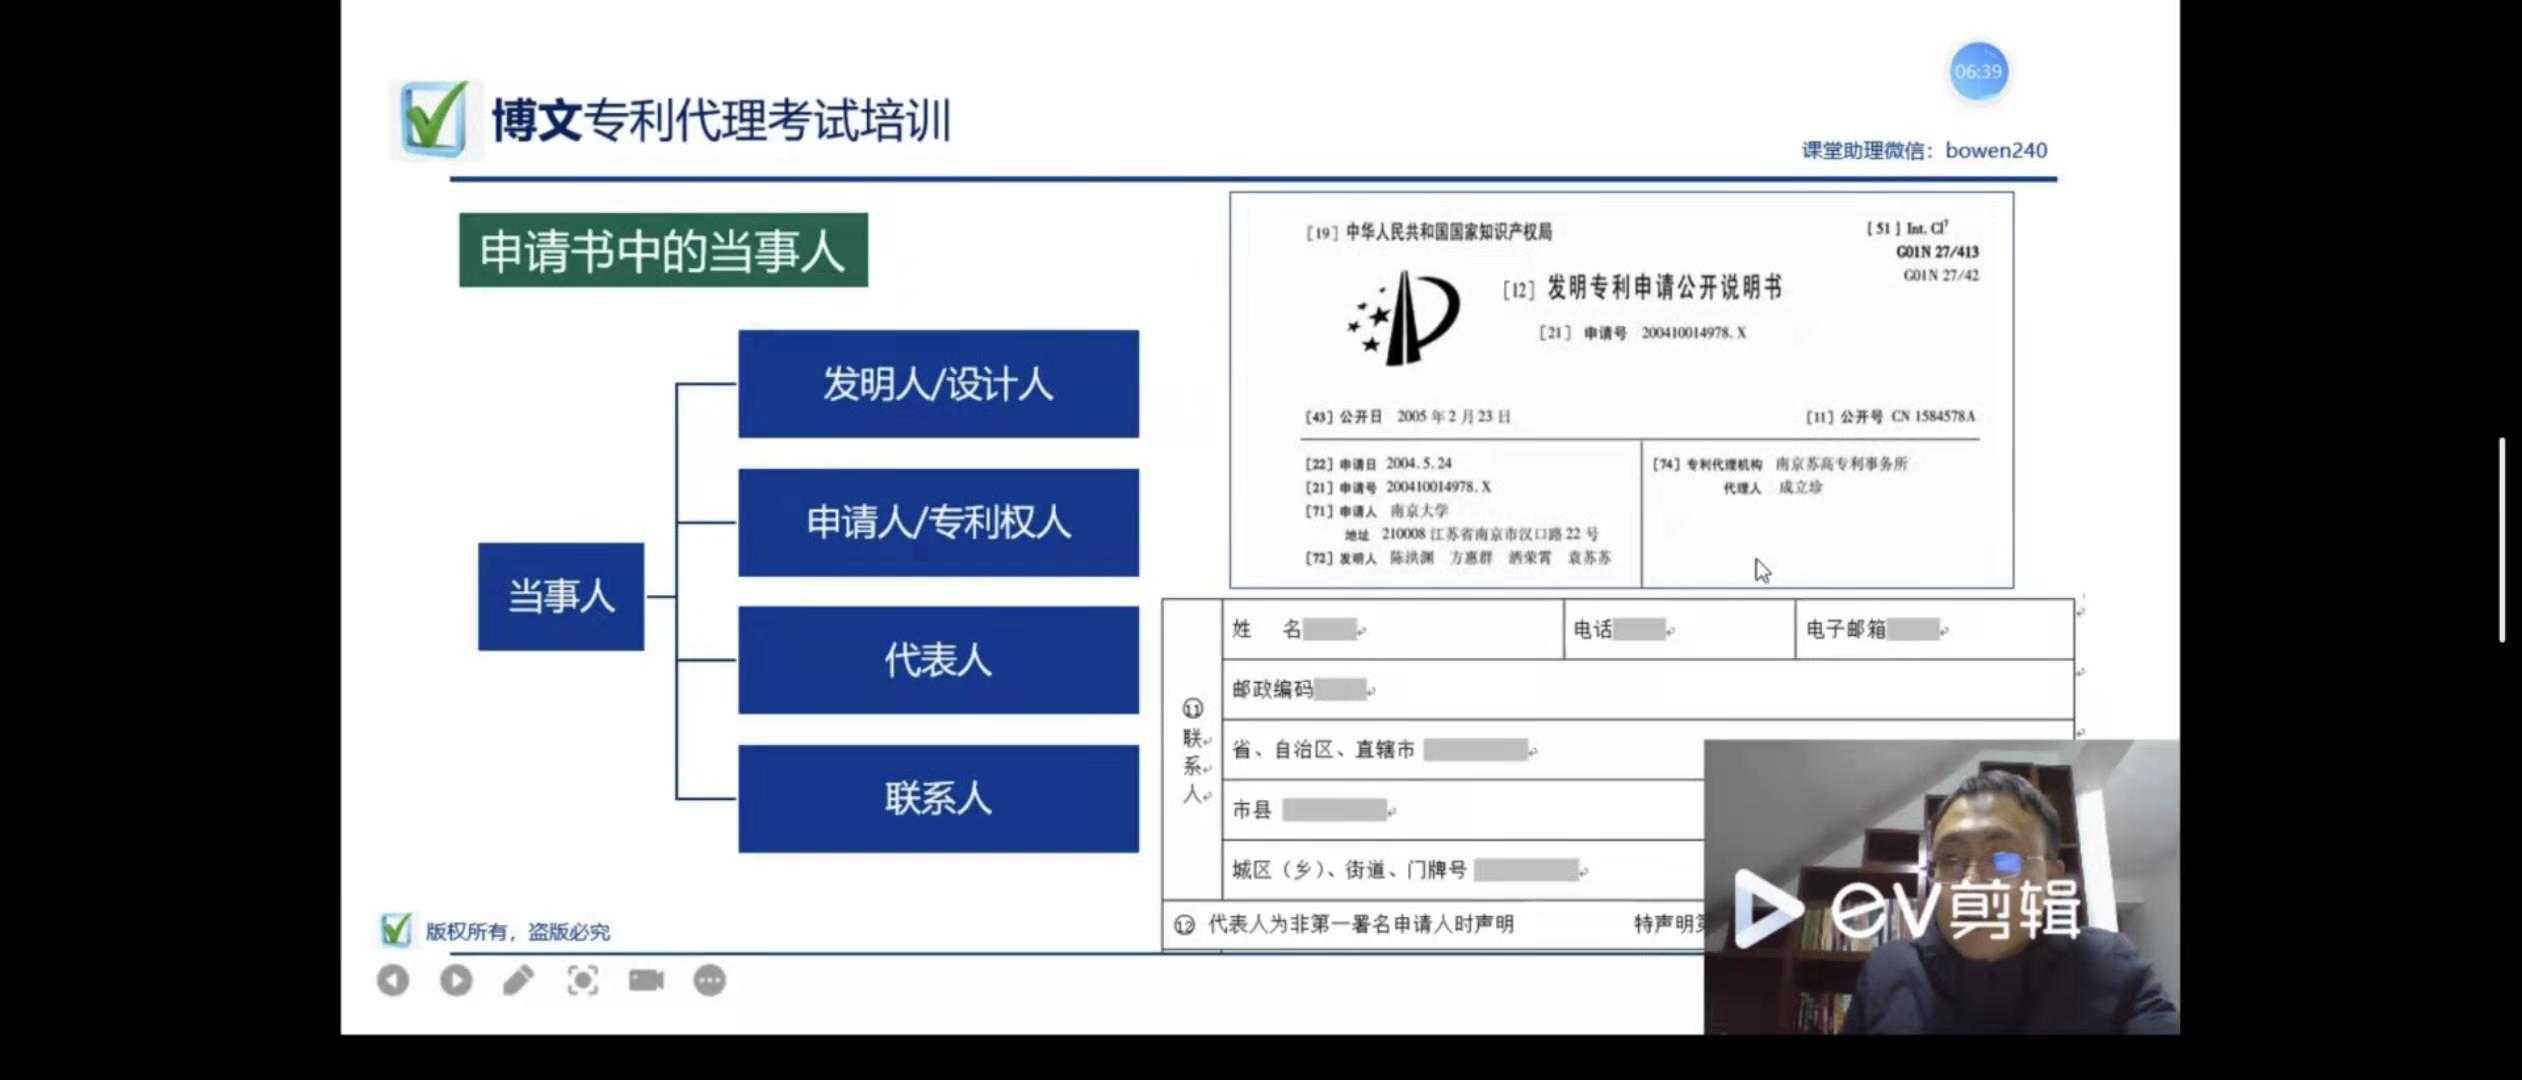2522x1080 pixels.
Task: Toggle the camera recording icon
Action: (x=646, y=981)
